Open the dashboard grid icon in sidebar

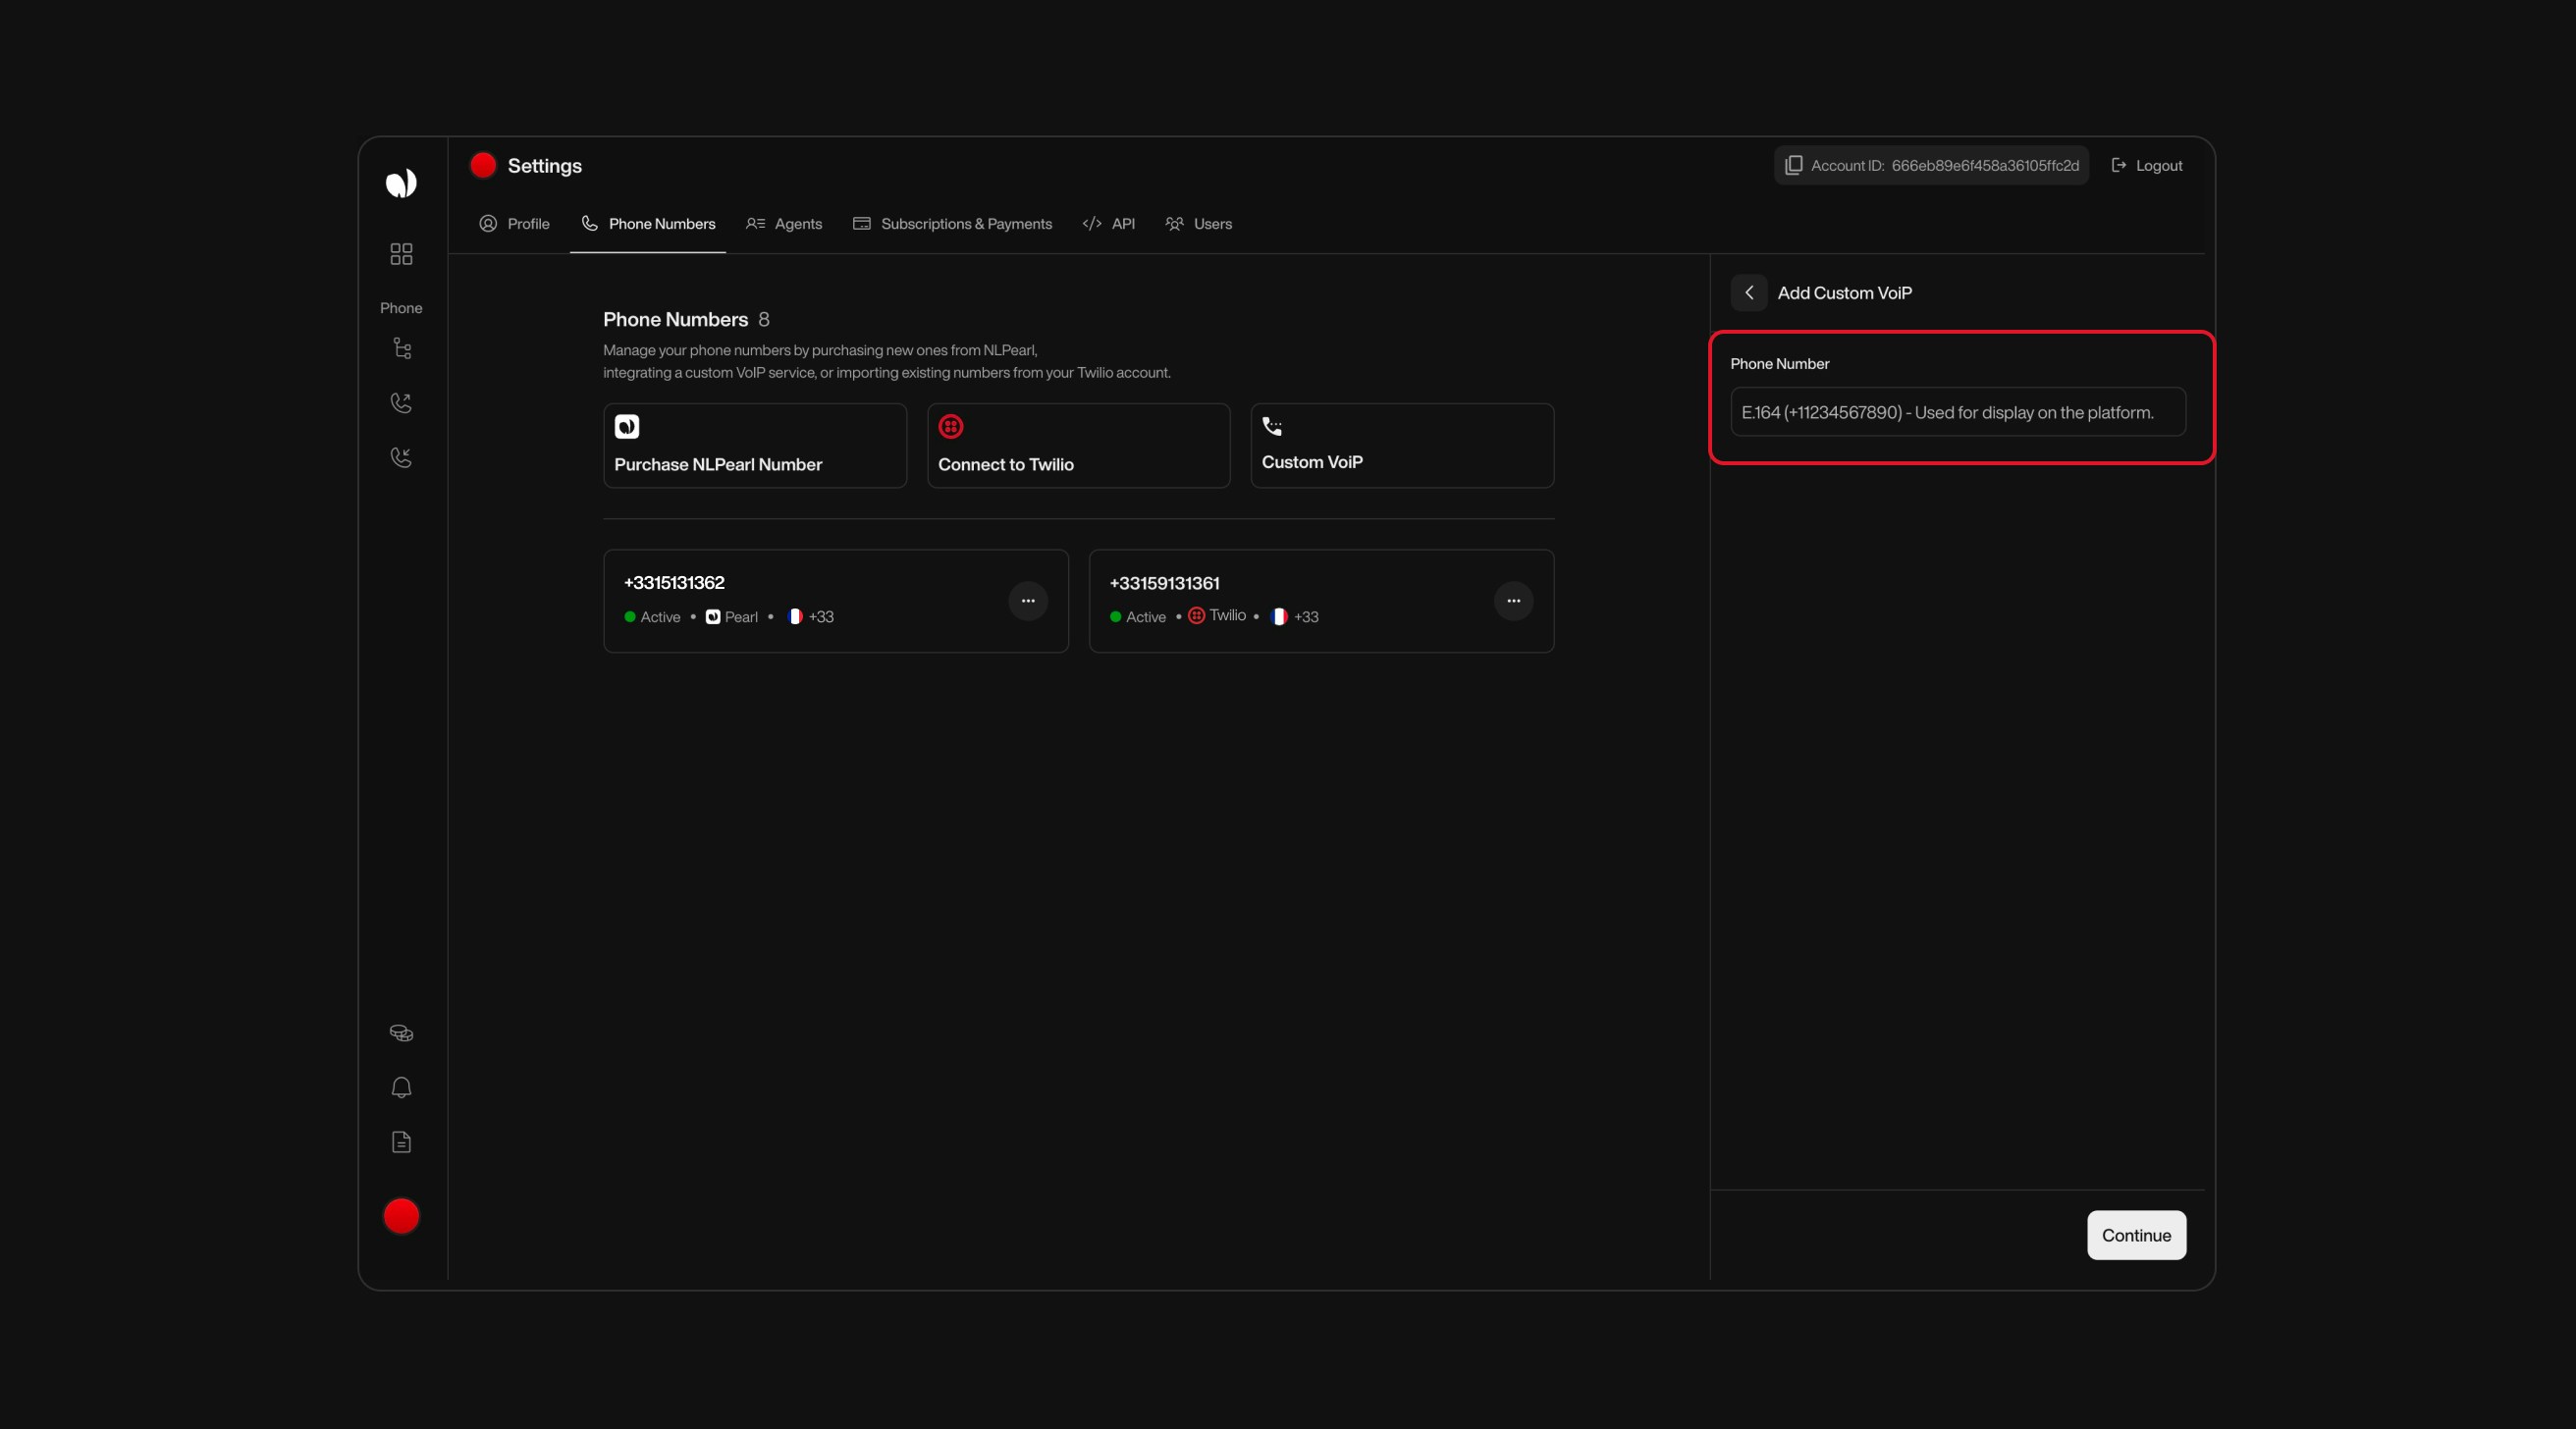pyautogui.click(x=401, y=254)
